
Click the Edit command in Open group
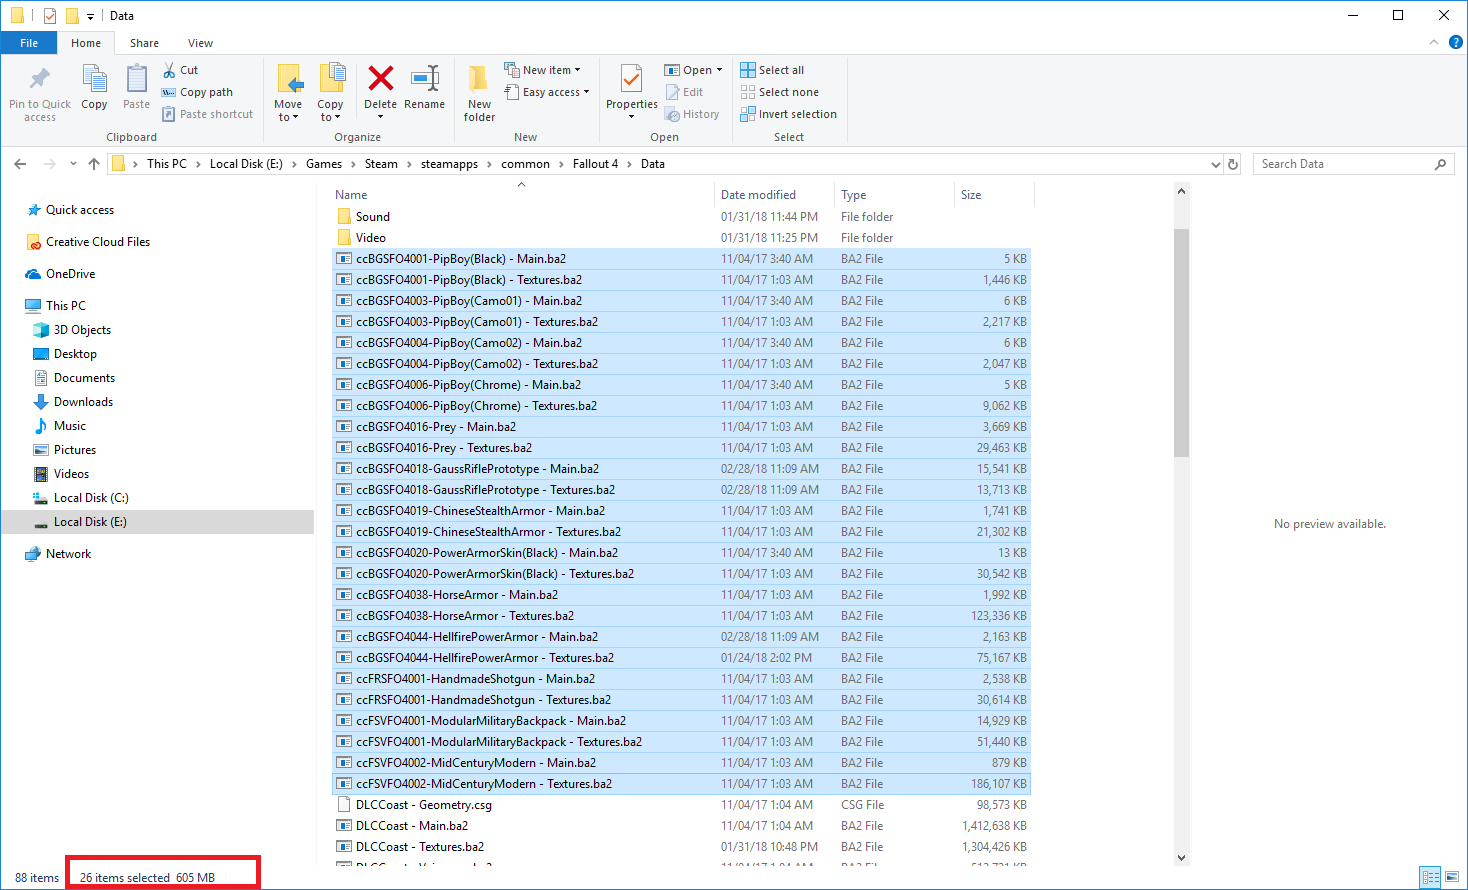click(x=685, y=92)
